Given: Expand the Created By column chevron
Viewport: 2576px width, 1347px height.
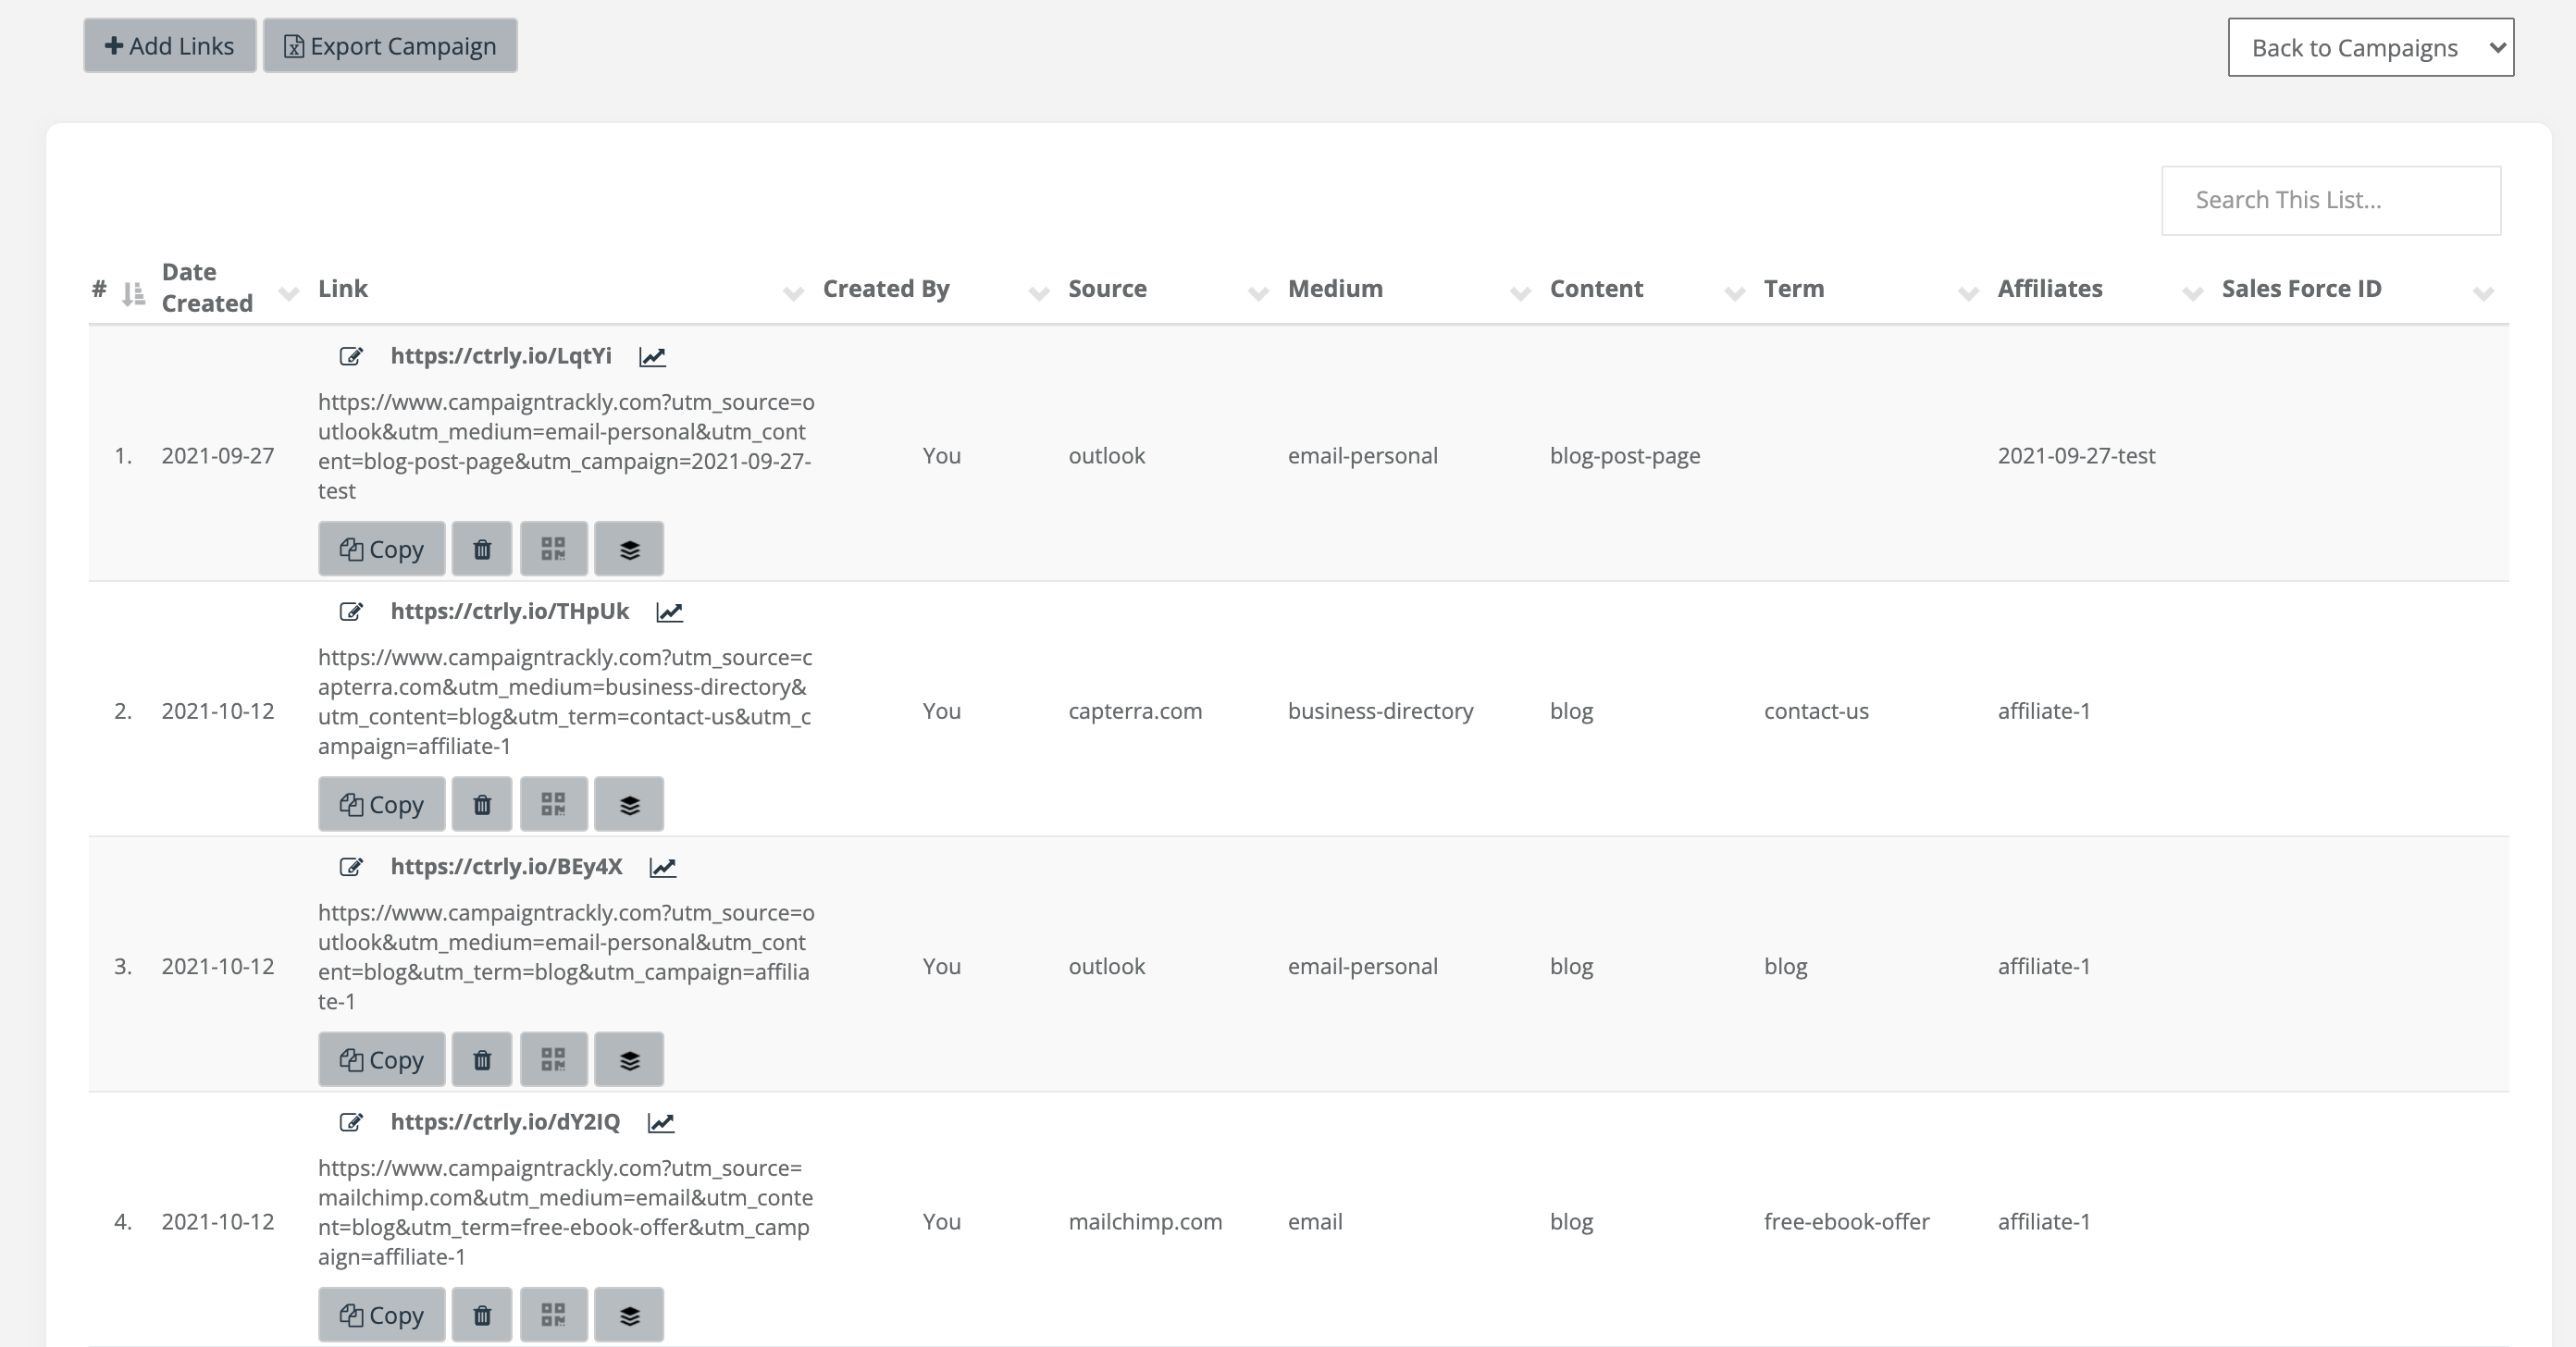Looking at the screenshot, I should tap(1039, 293).
